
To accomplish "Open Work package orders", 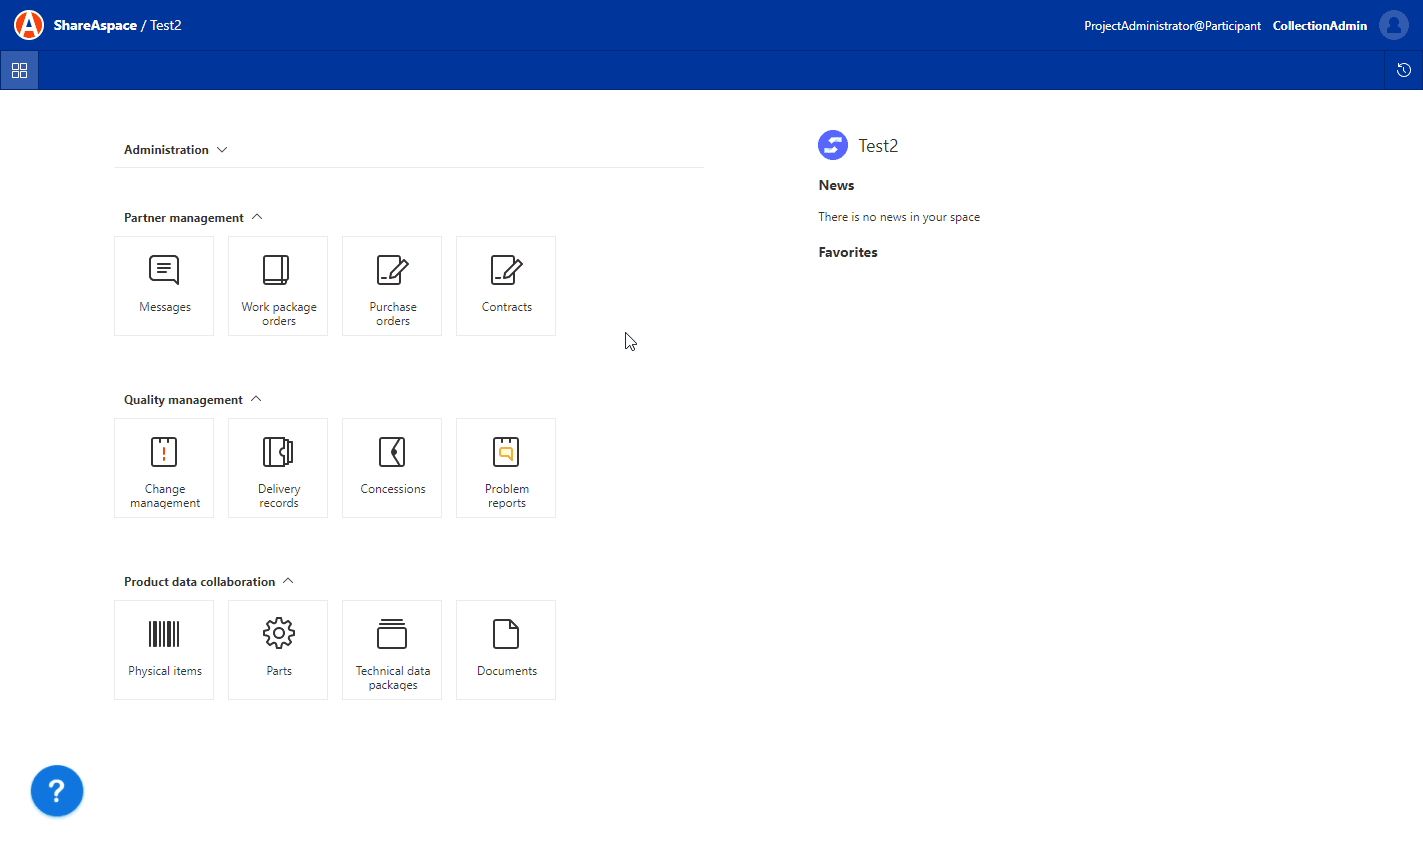I will (278, 286).
